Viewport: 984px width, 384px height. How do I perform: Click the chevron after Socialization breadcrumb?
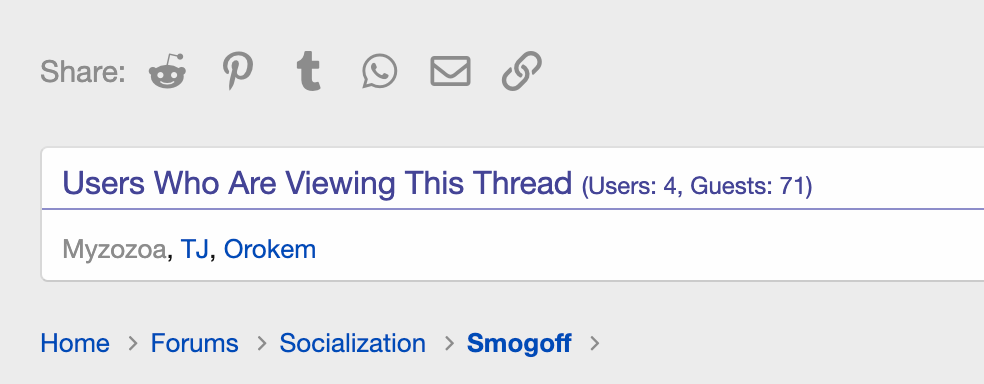449,343
